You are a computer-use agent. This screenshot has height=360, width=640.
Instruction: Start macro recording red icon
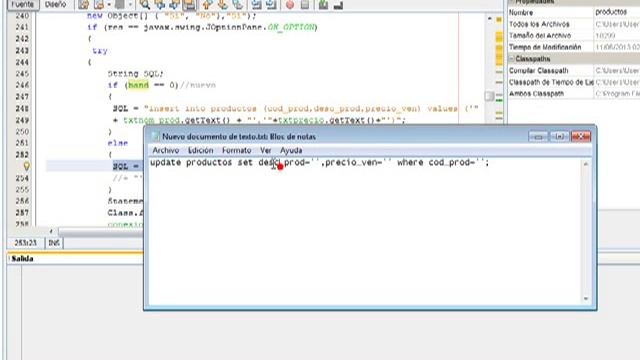coord(290,5)
